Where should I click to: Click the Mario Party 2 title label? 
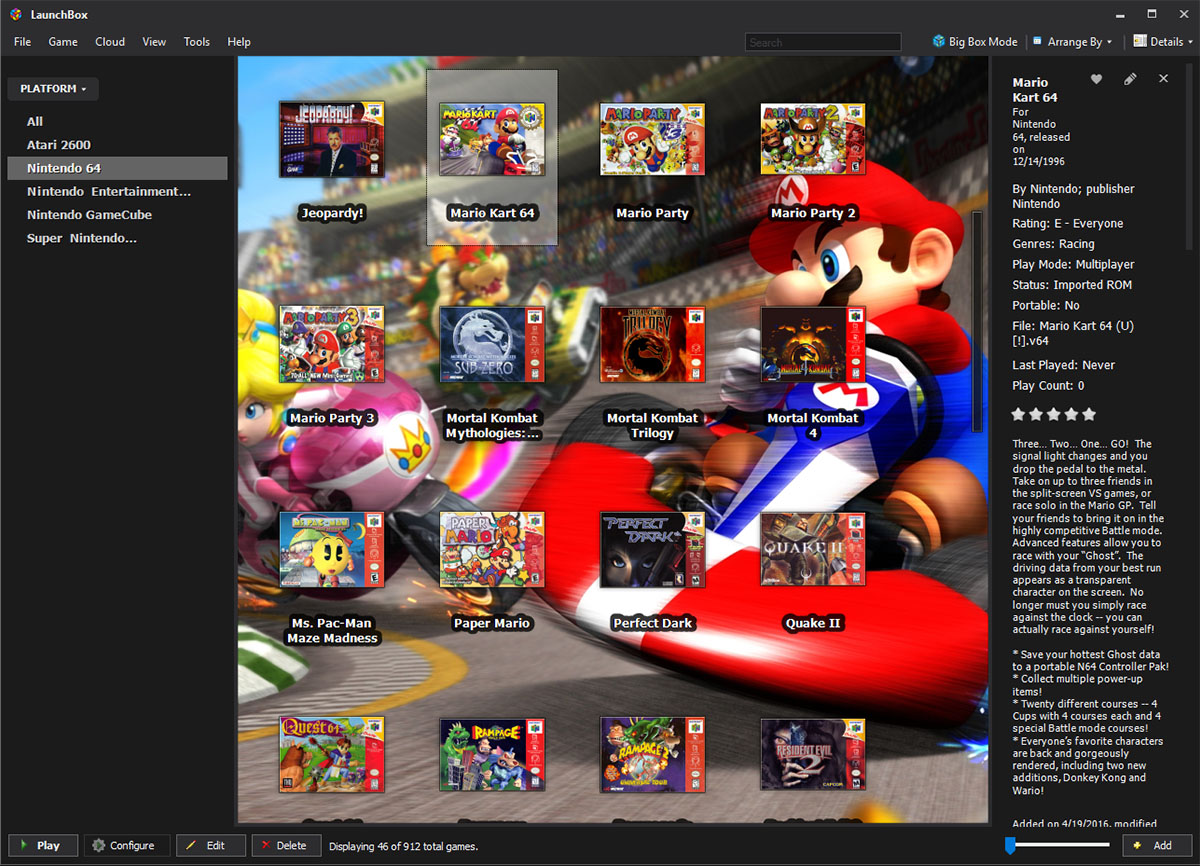point(813,213)
